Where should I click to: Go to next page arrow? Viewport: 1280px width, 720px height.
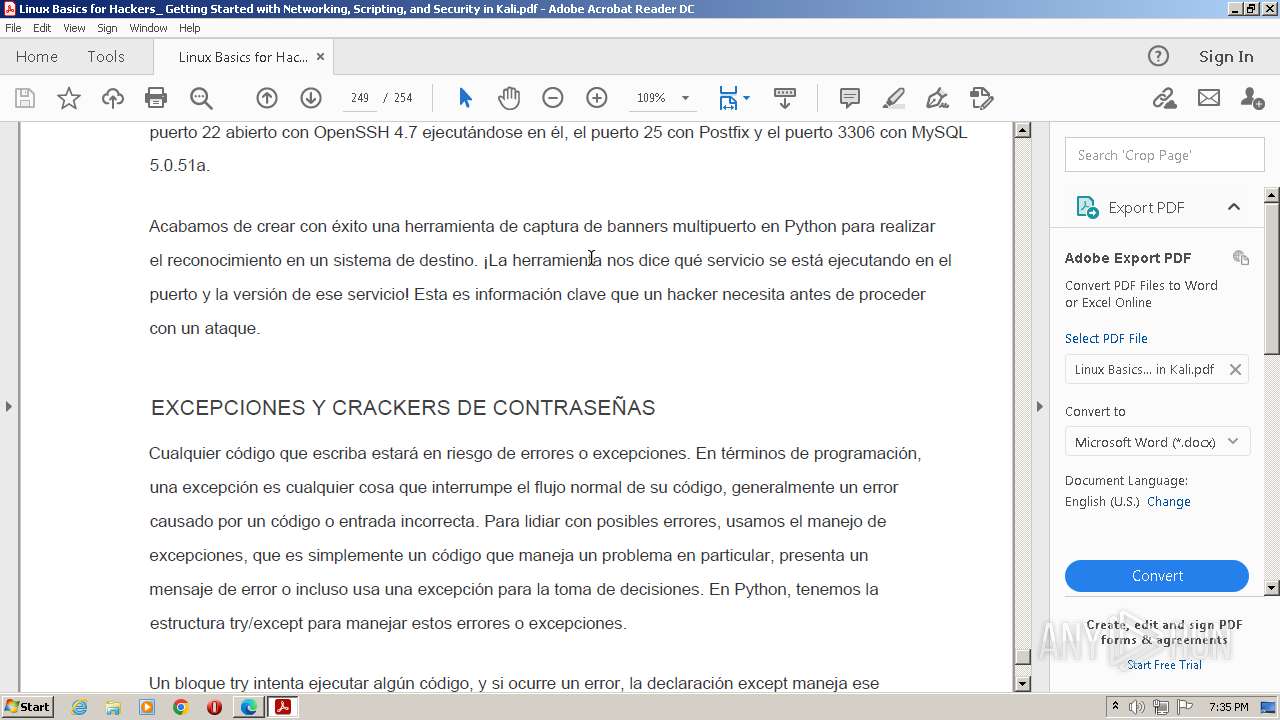pyautogui.click(x=310, y=98)
